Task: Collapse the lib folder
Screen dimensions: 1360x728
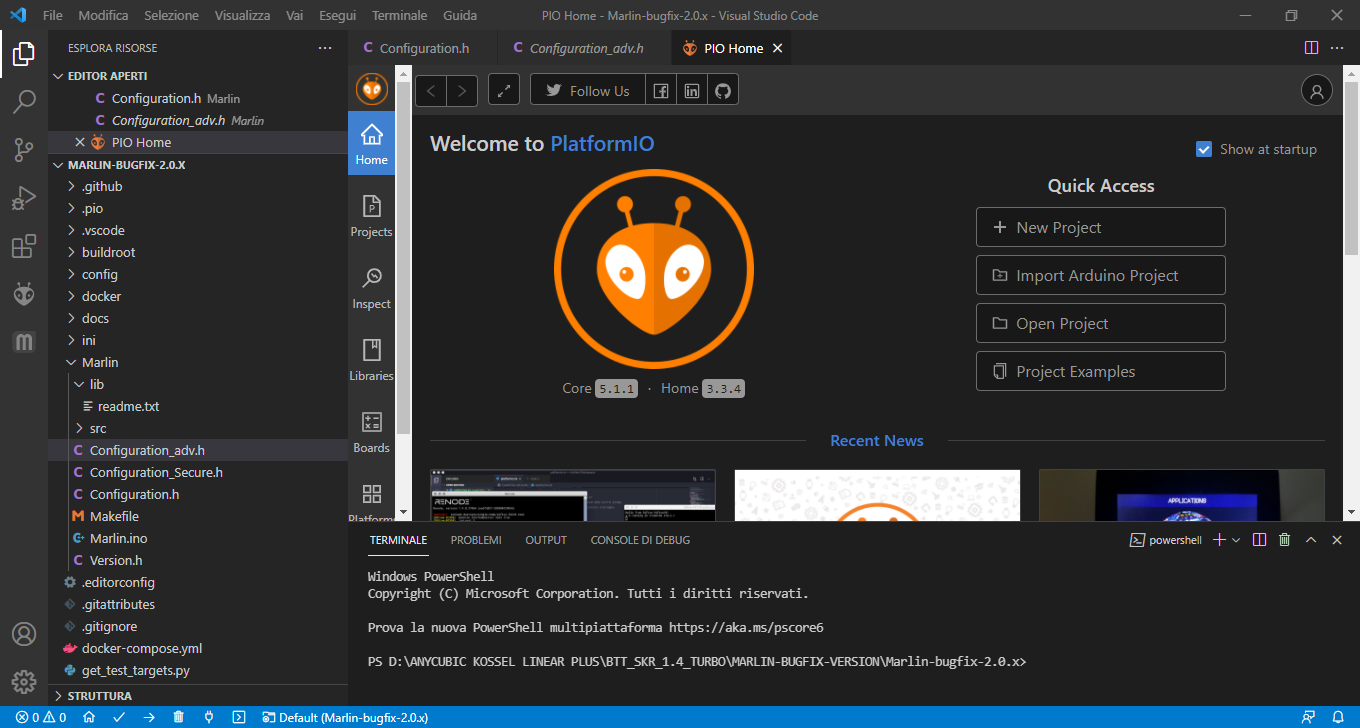Action: pyautogui.click(x=198, y=384)
